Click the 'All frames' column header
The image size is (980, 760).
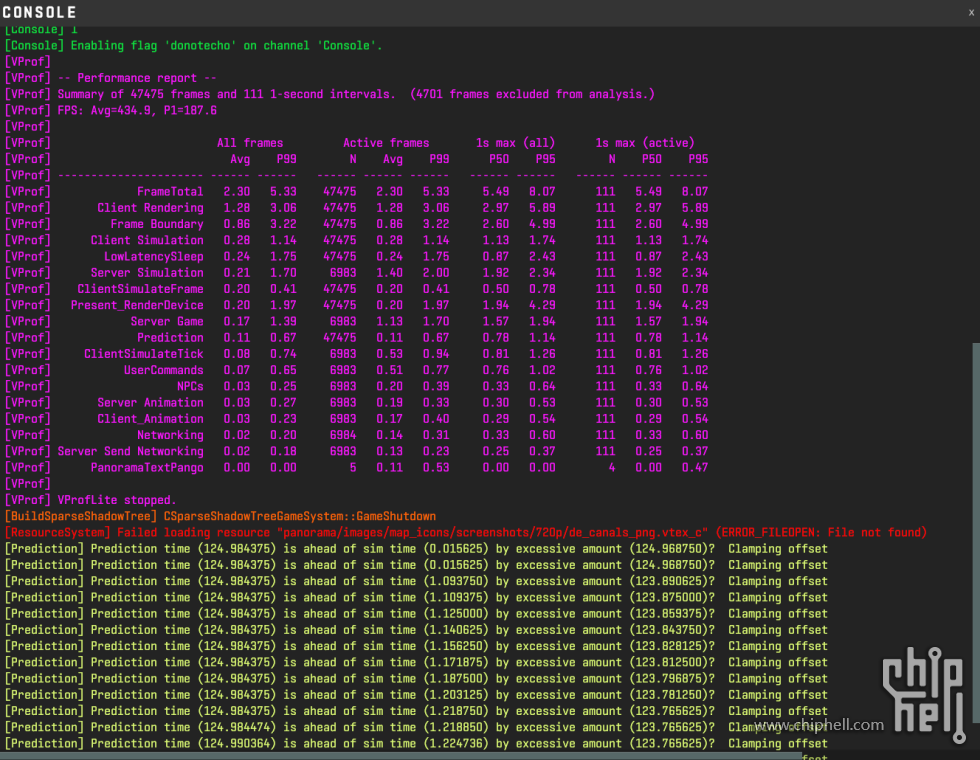click(250, 143)
